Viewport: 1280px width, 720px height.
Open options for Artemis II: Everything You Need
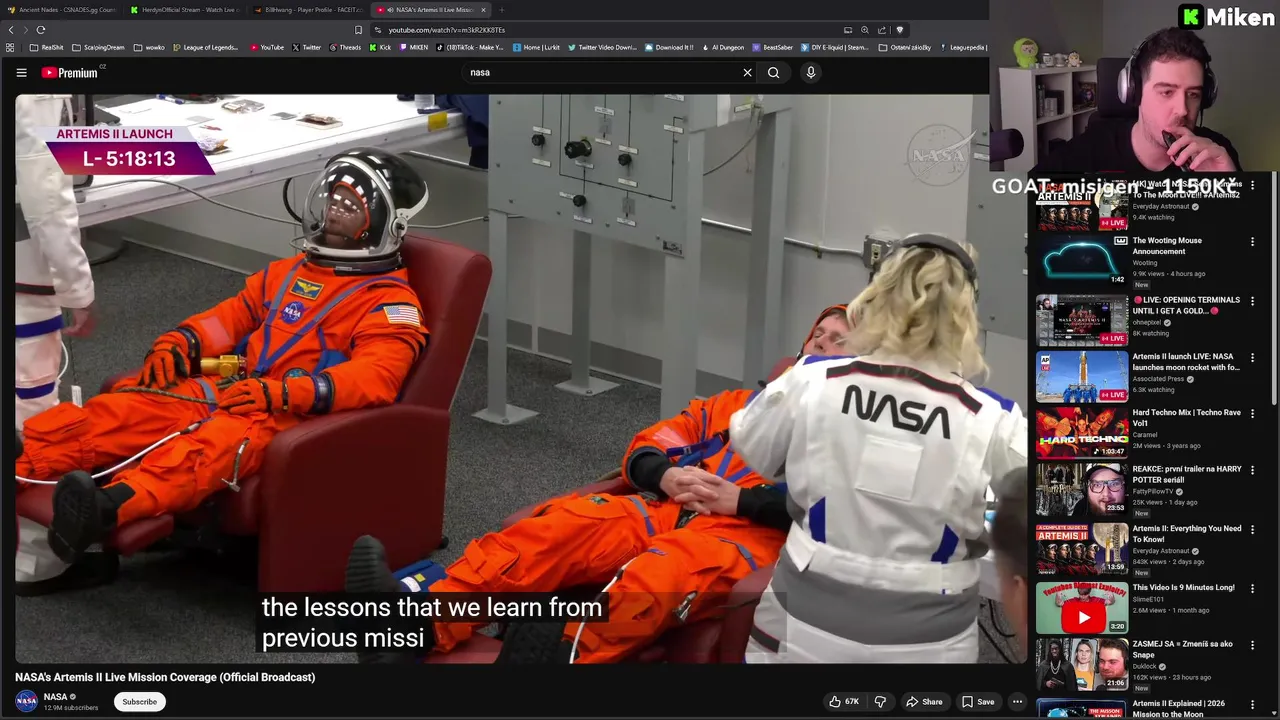tap(1252, 529)
